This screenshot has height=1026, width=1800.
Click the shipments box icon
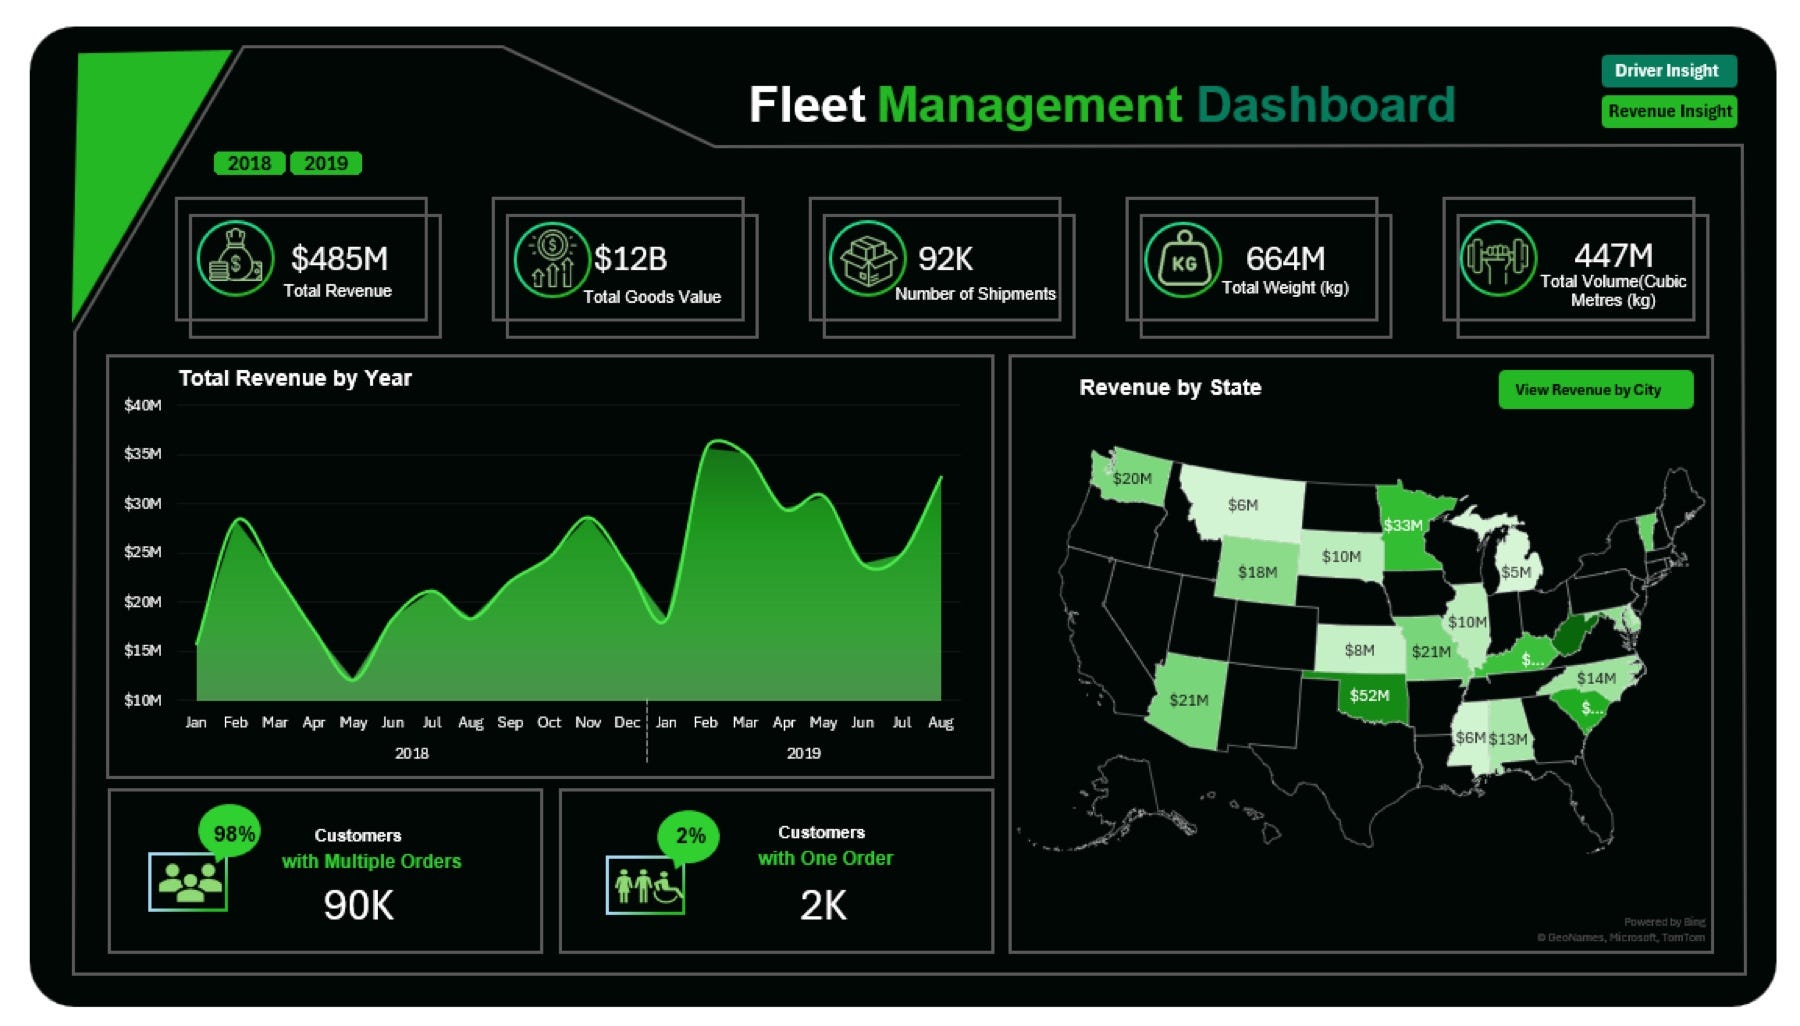click(867, 259)
